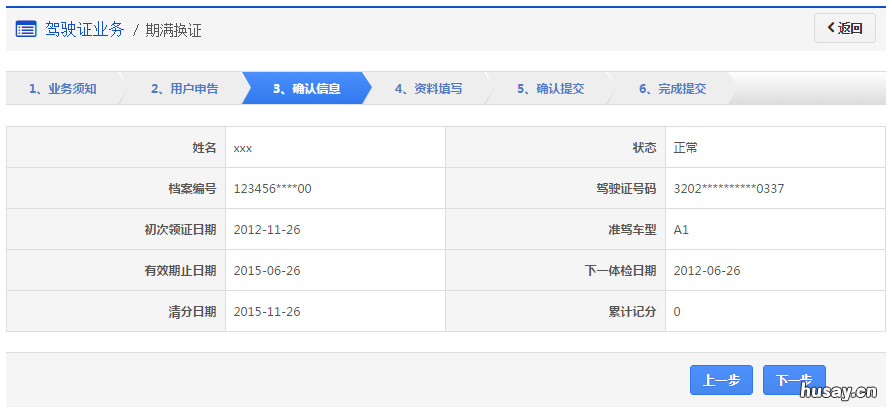Go to step 2 用户申告
The image size is (892, 408).
pyautogui.click(x=184, y=89)
